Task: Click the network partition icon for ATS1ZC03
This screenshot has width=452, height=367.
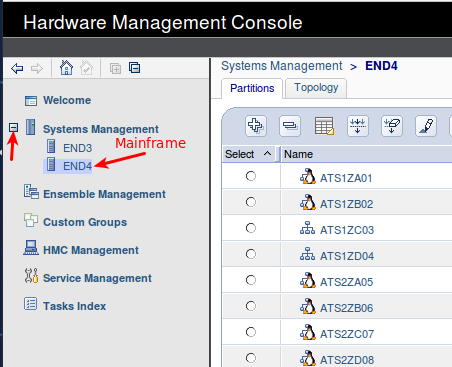Action: coord(307,228)
